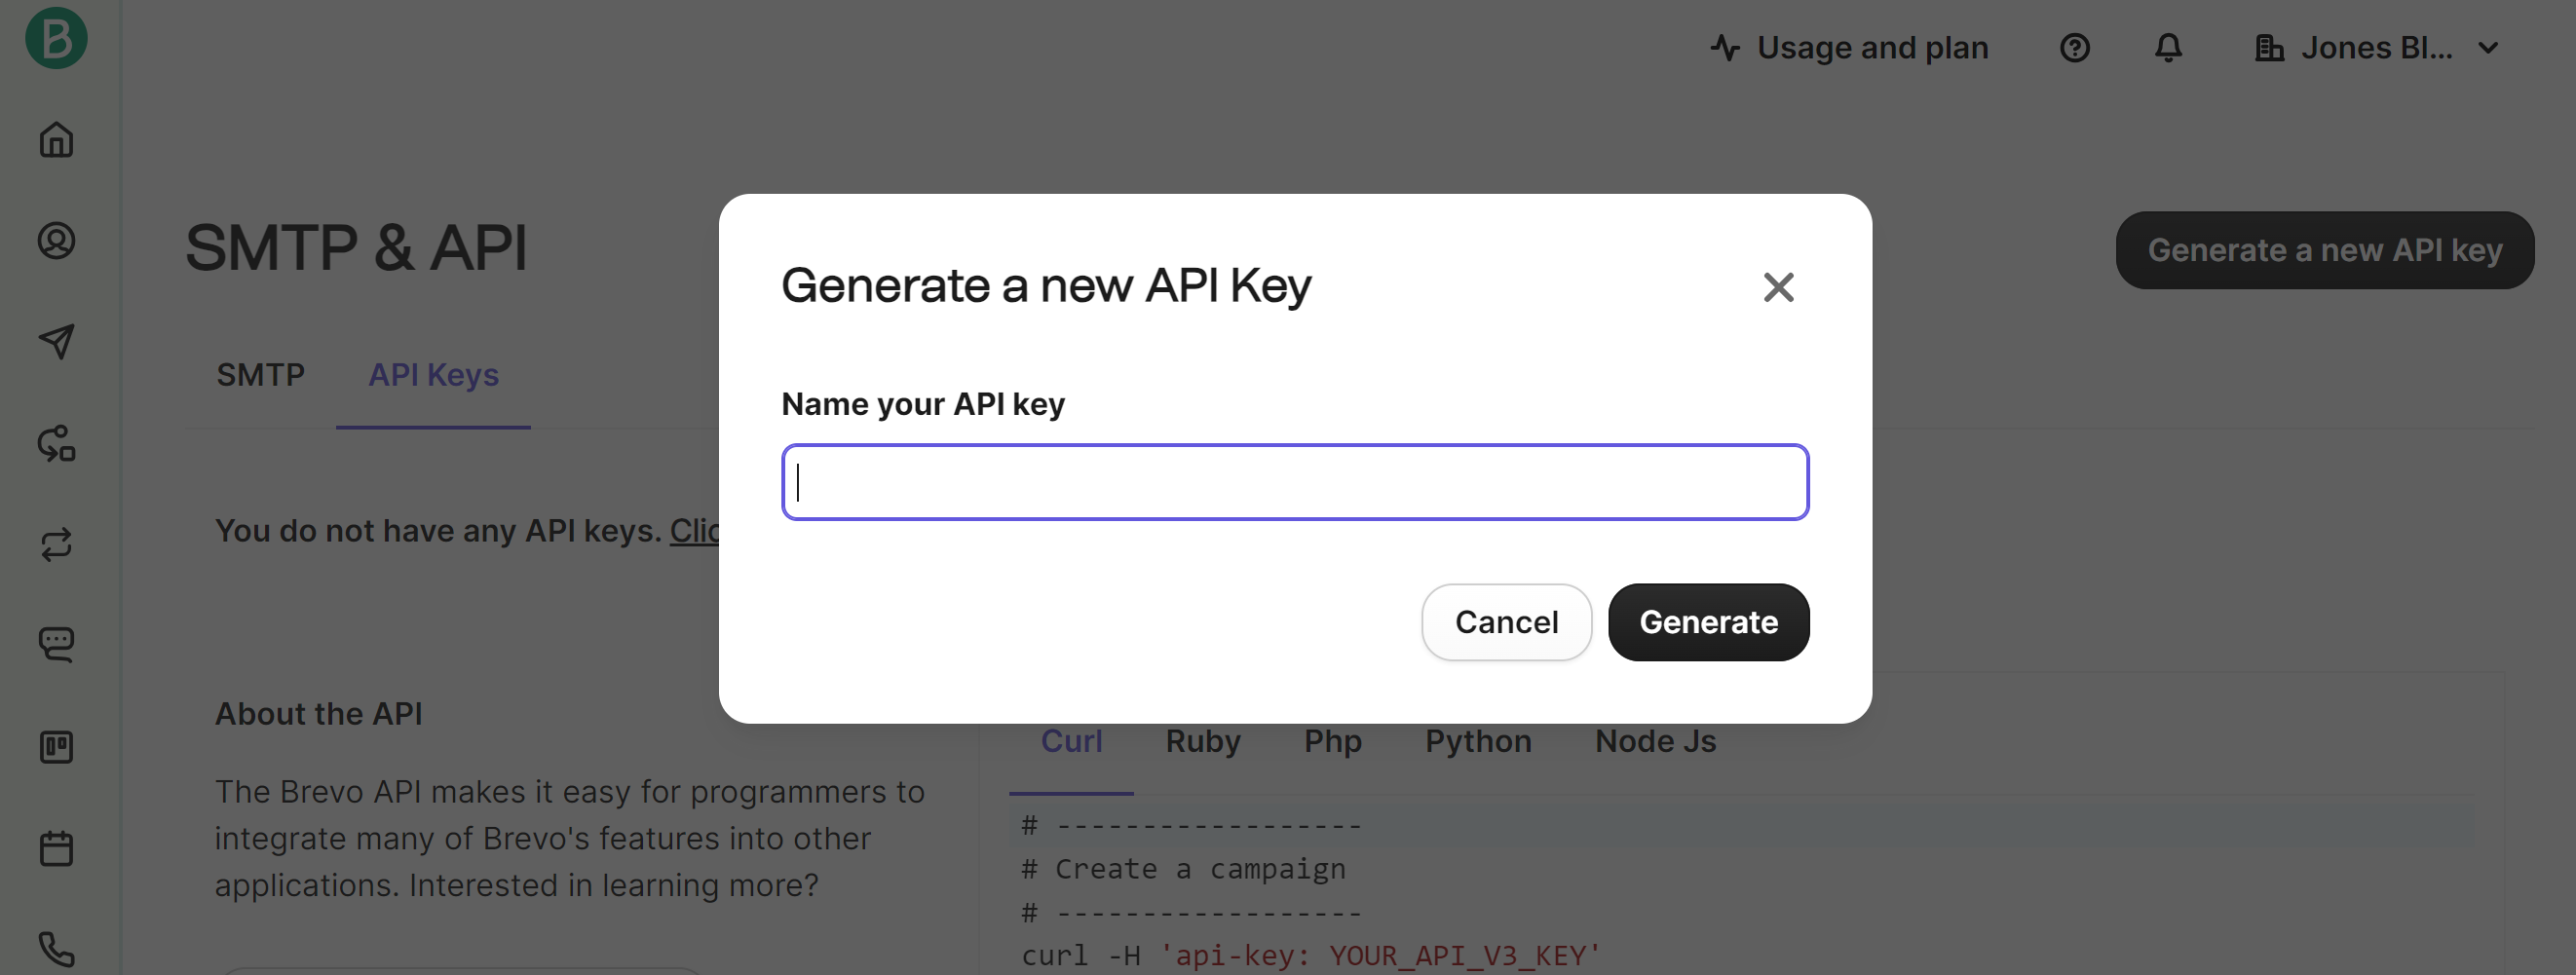The image size is (2576, 975).
Task: Open Campaigns paper plane icon
Action: 56,342
